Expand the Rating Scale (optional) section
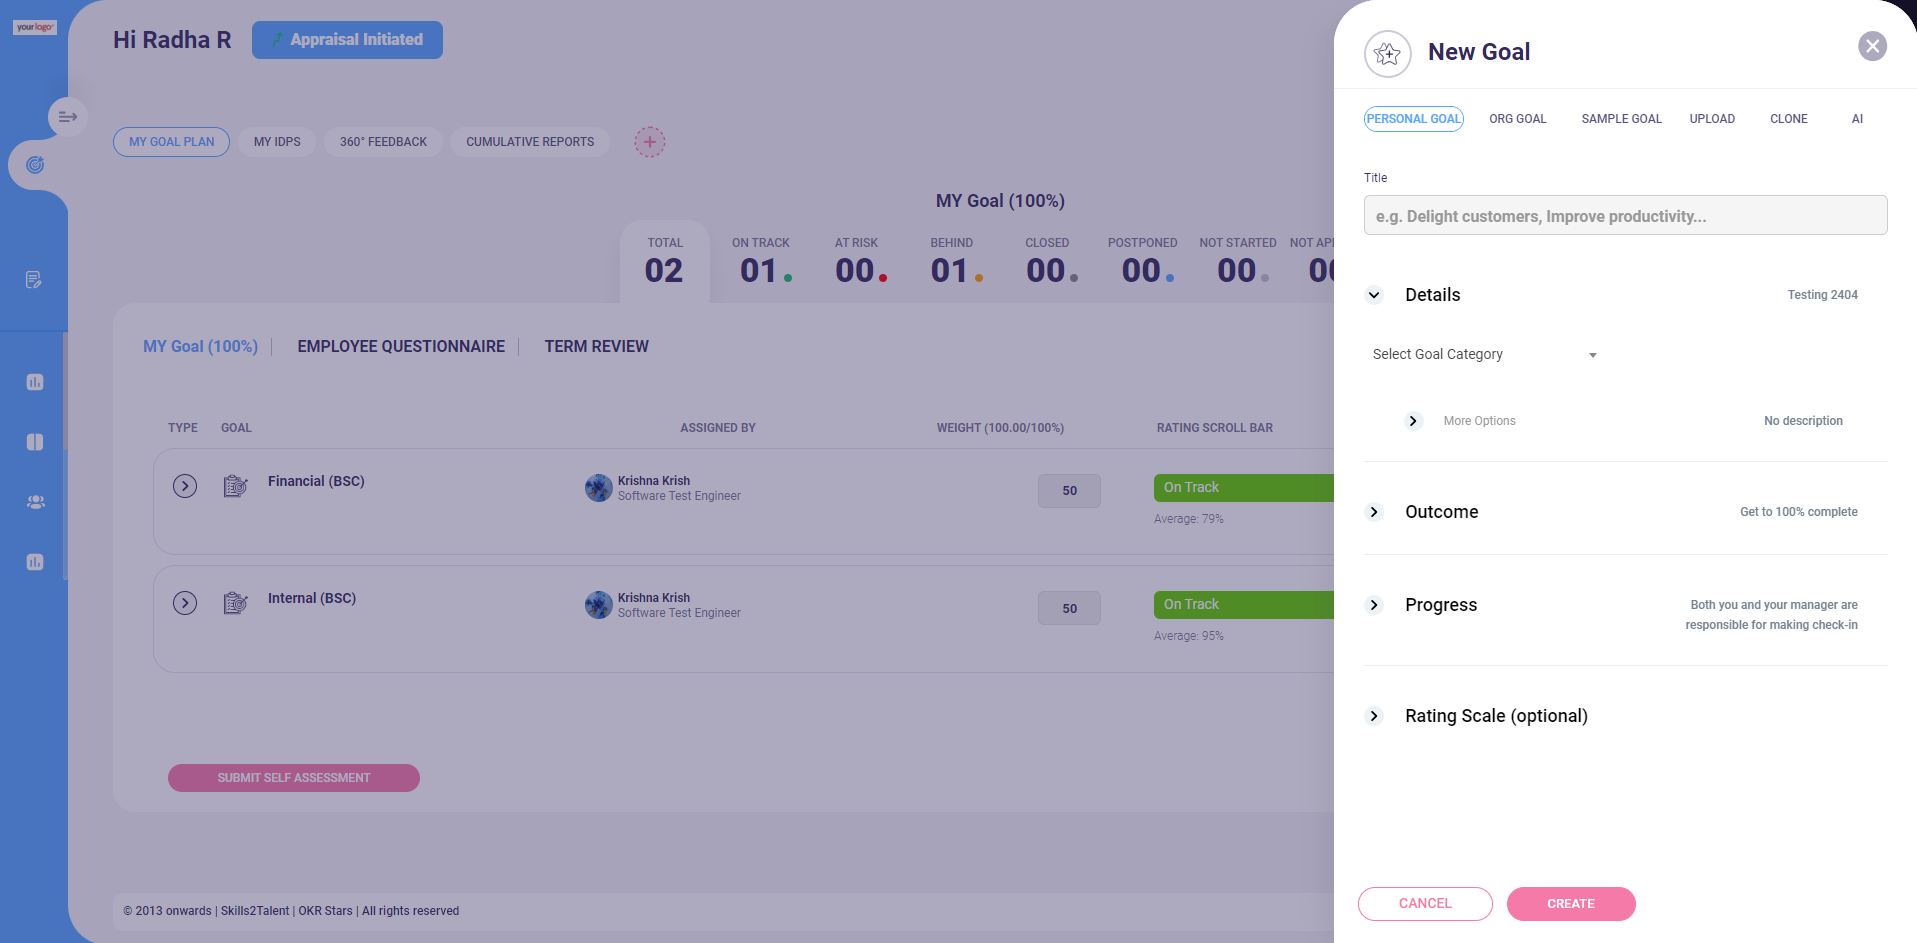Image resolution: width=1917 pixels, height=943 pixels. 1374,716
